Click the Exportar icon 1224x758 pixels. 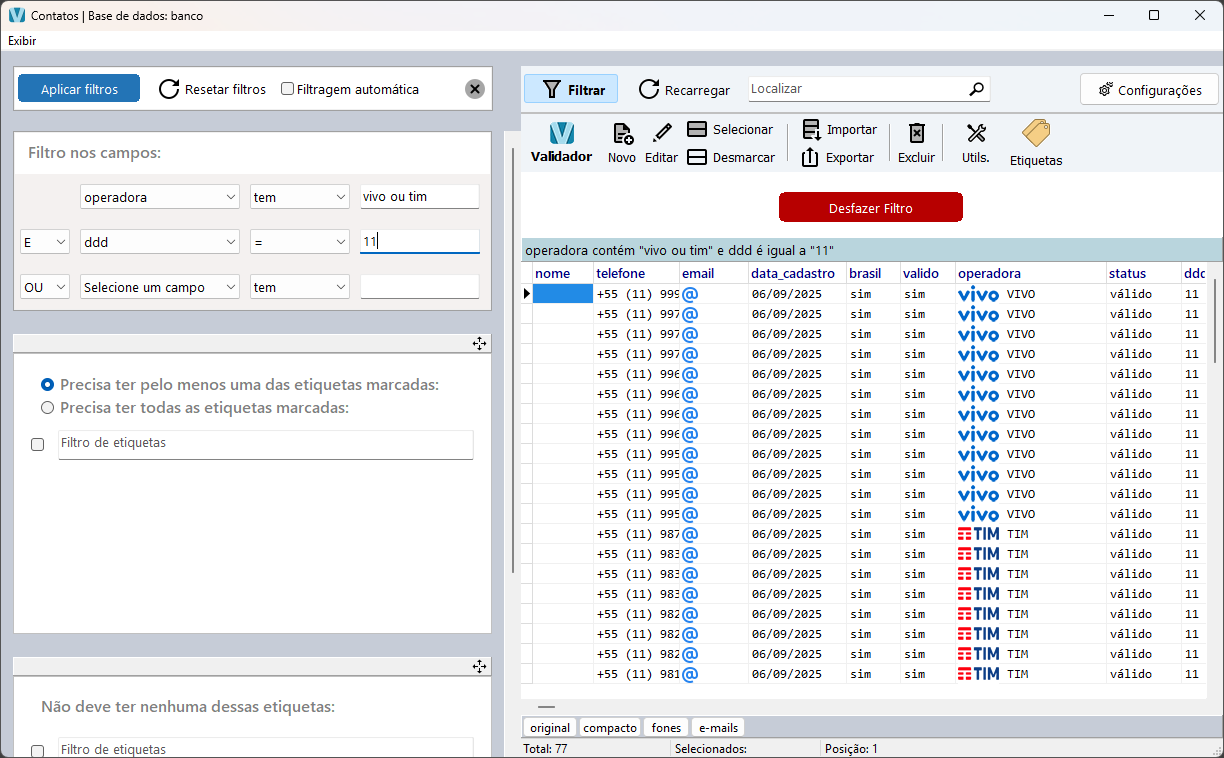coord(811,157)
